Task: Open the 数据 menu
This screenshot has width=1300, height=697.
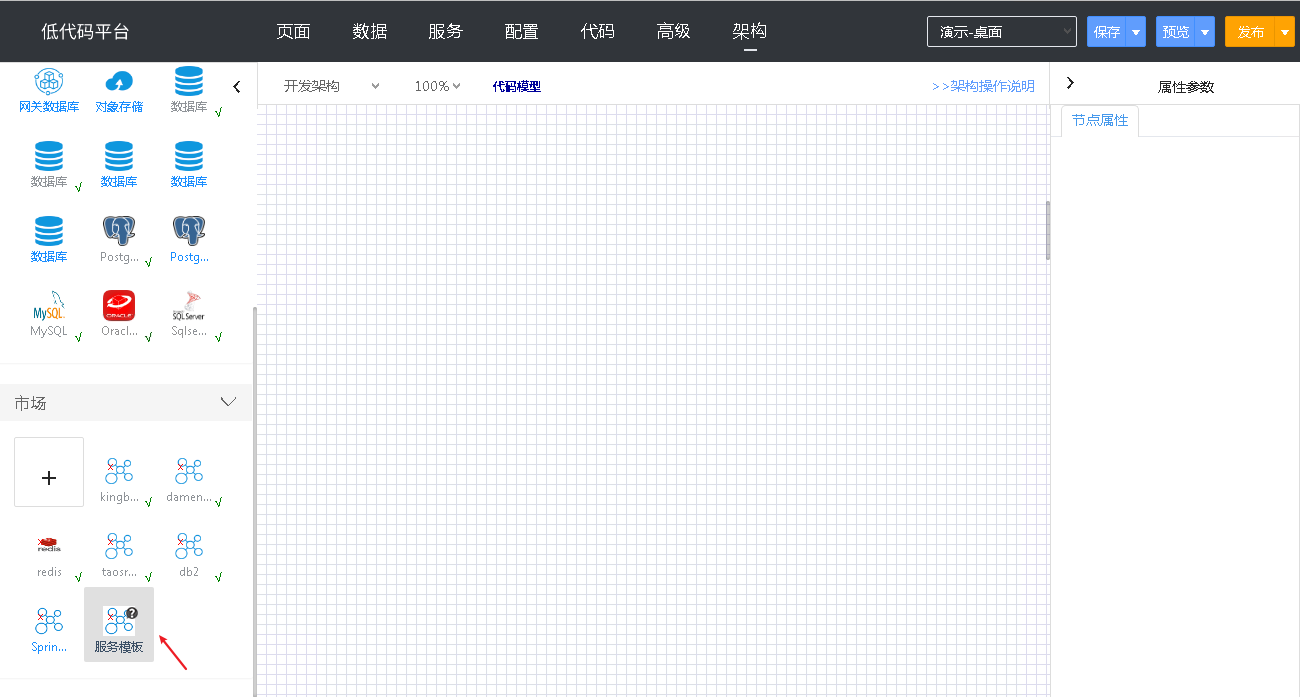Action: [369, 31]
